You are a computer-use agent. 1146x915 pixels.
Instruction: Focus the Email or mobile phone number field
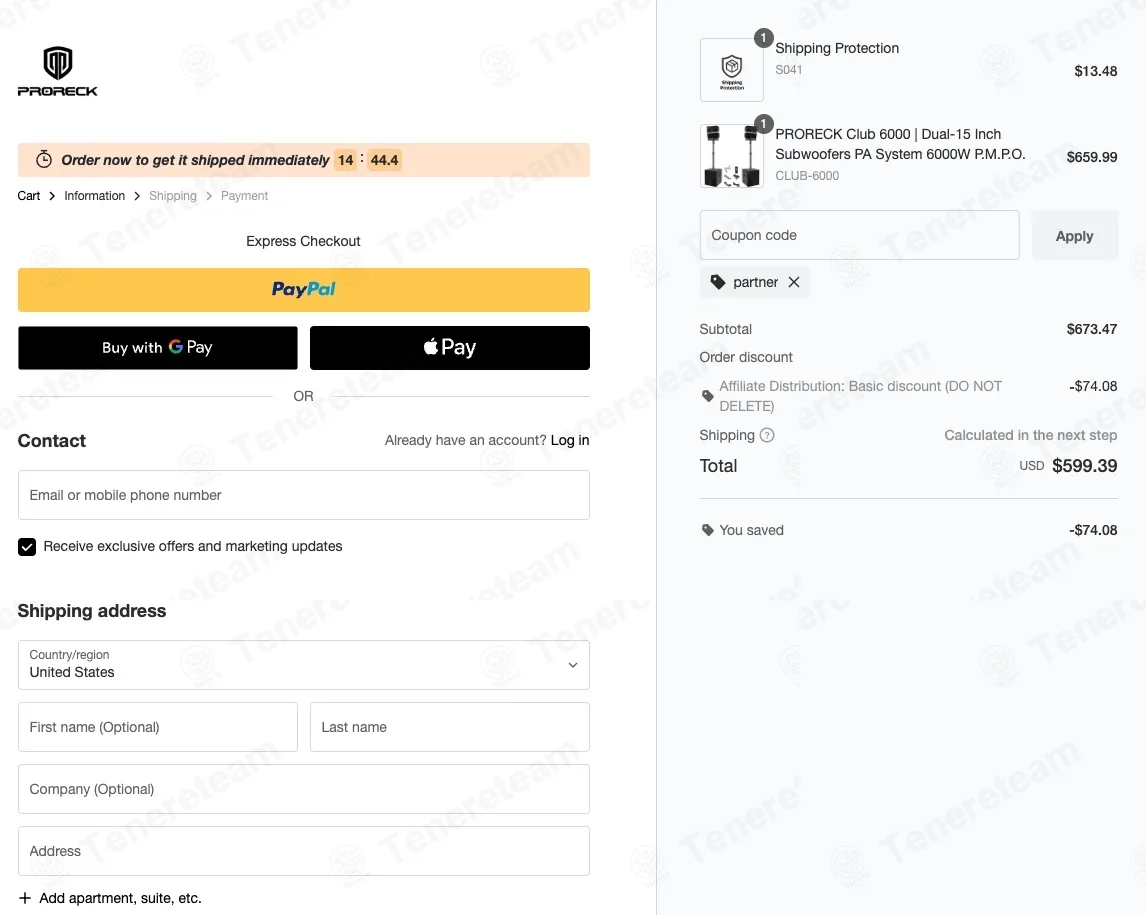pos(304,495)
